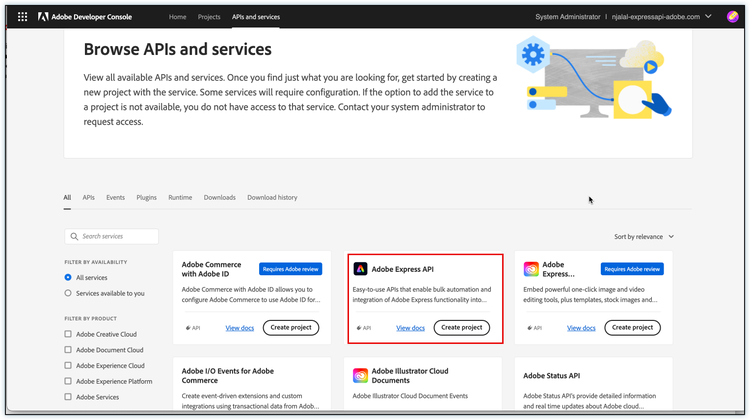750x420 pixels.
Task: Click Requires Adobe review badge on Commerce card
Action: click(290, 269)
